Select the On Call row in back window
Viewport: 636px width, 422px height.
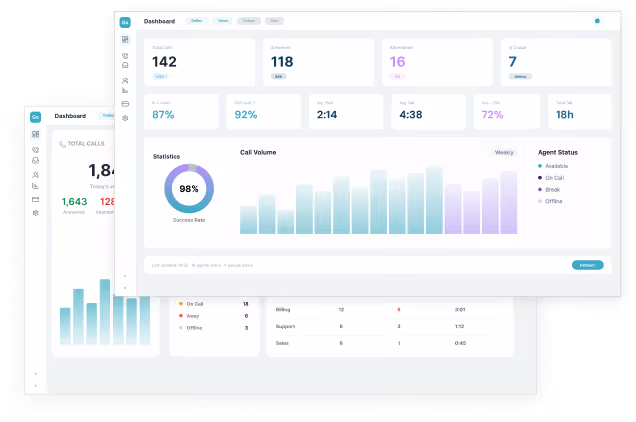(214, 304)
